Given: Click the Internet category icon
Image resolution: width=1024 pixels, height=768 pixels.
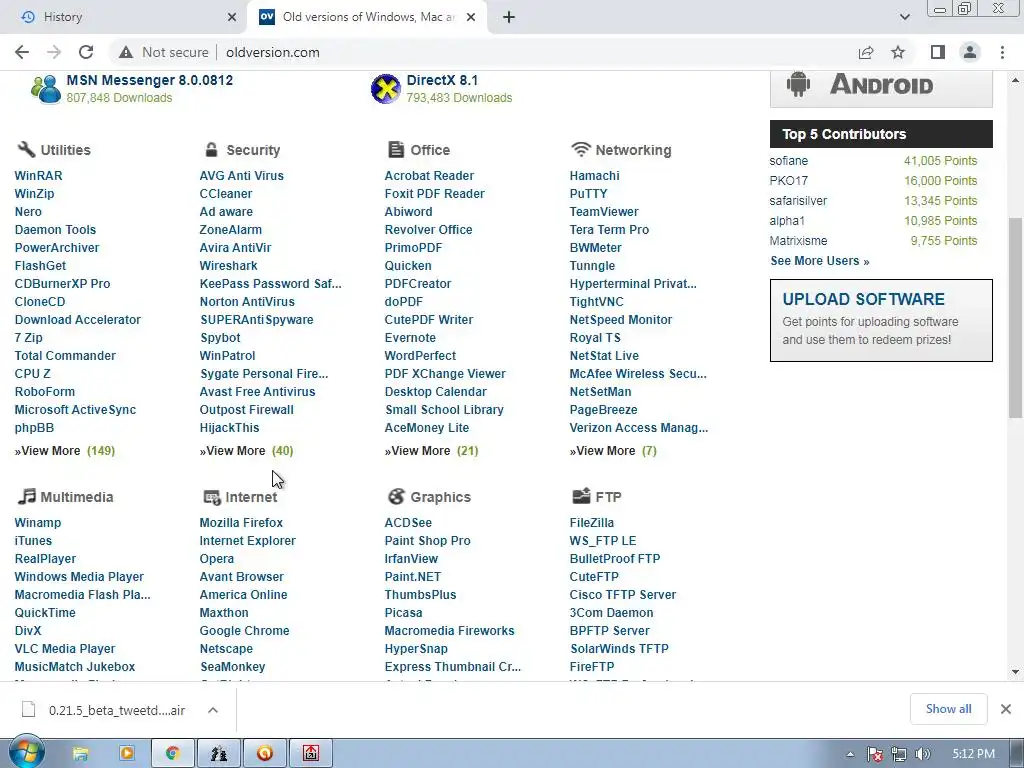Looking at the screenshot, I should coord(212,497).
